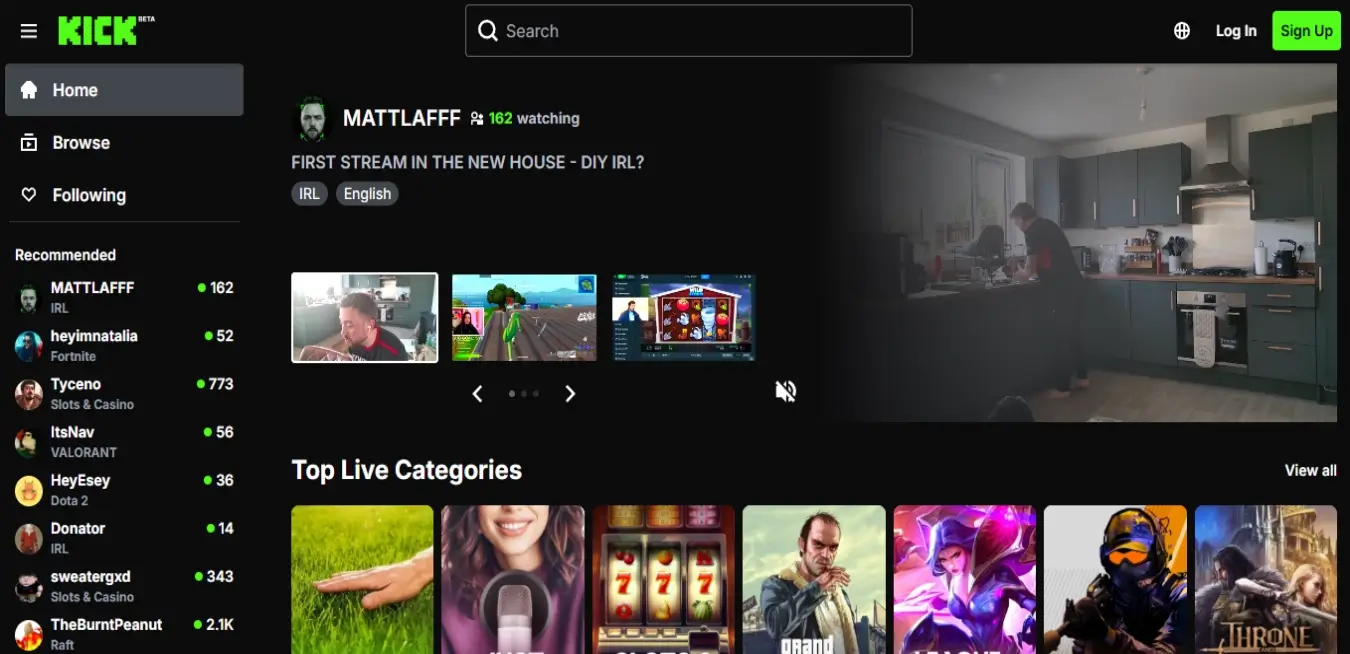Go to previous featured stream arrow
1350x654 pixels.
[477, 394]
